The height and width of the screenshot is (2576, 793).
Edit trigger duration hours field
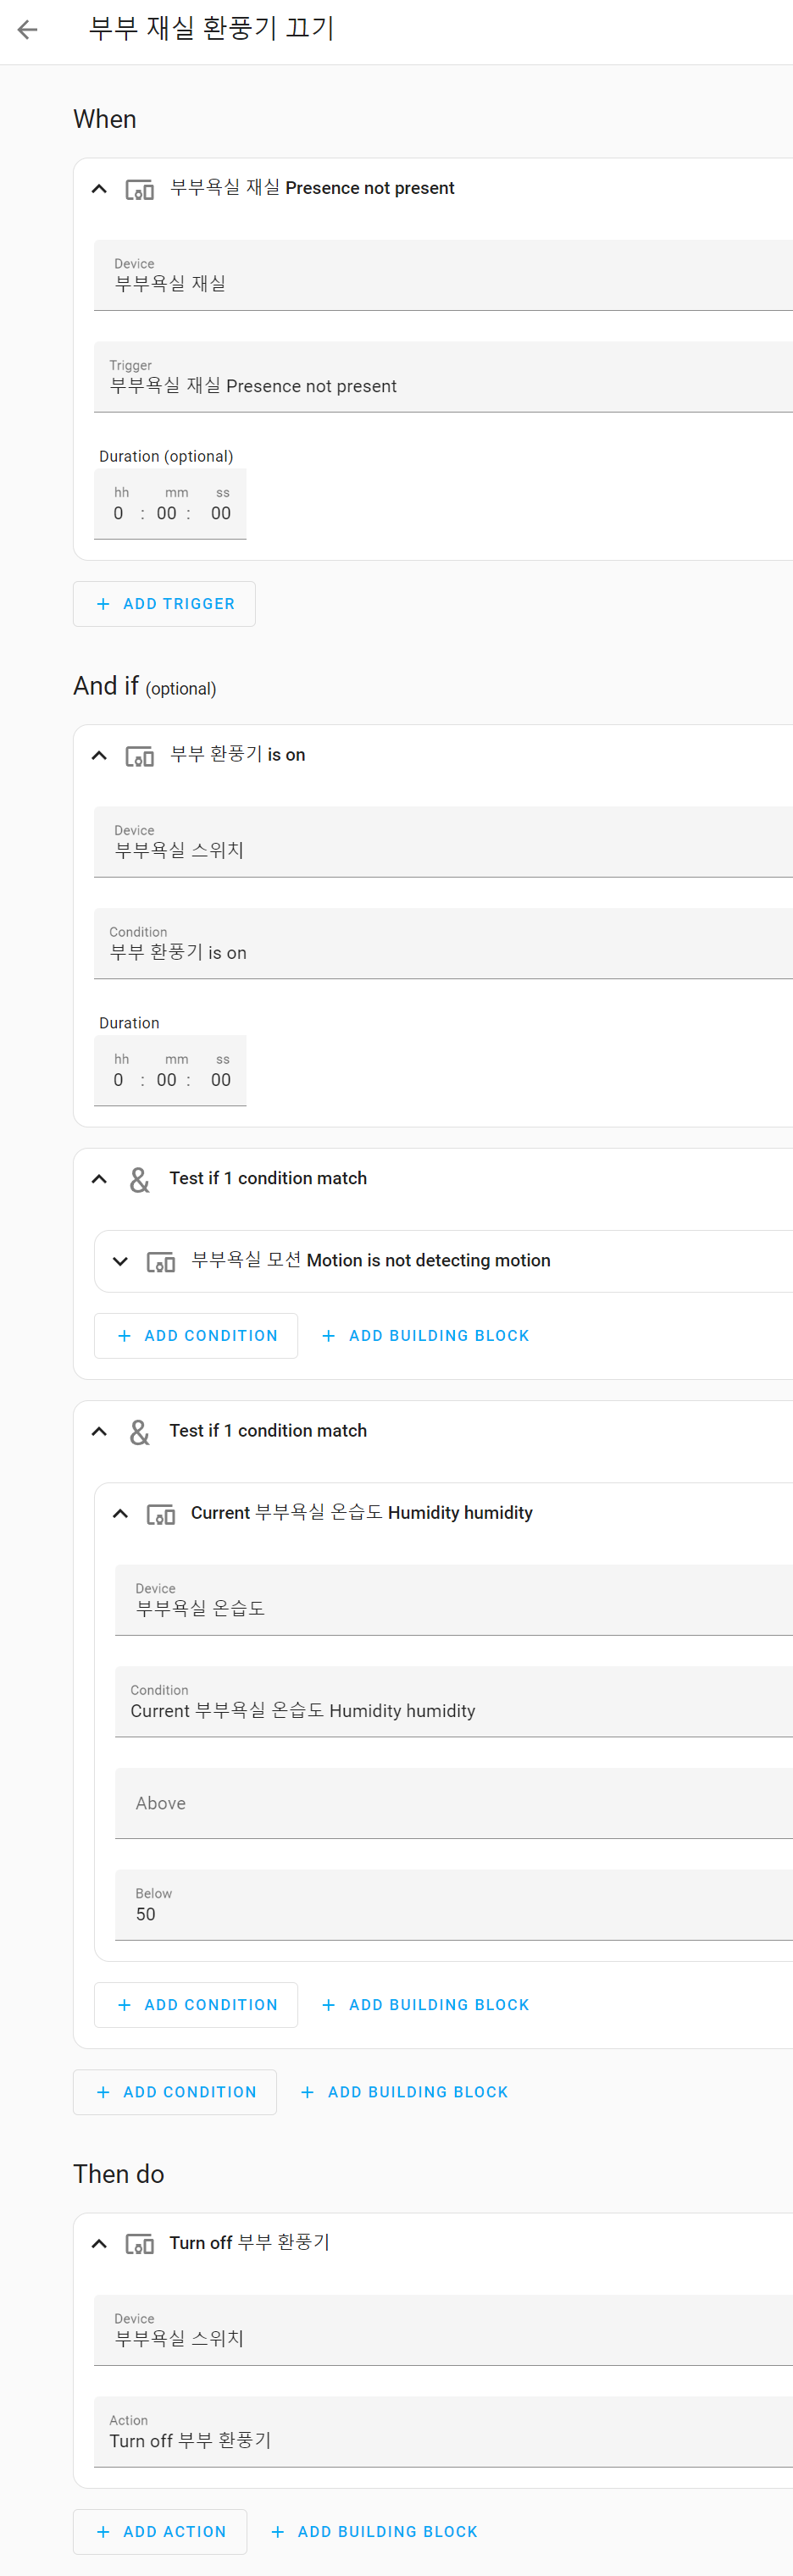(119, 513)
